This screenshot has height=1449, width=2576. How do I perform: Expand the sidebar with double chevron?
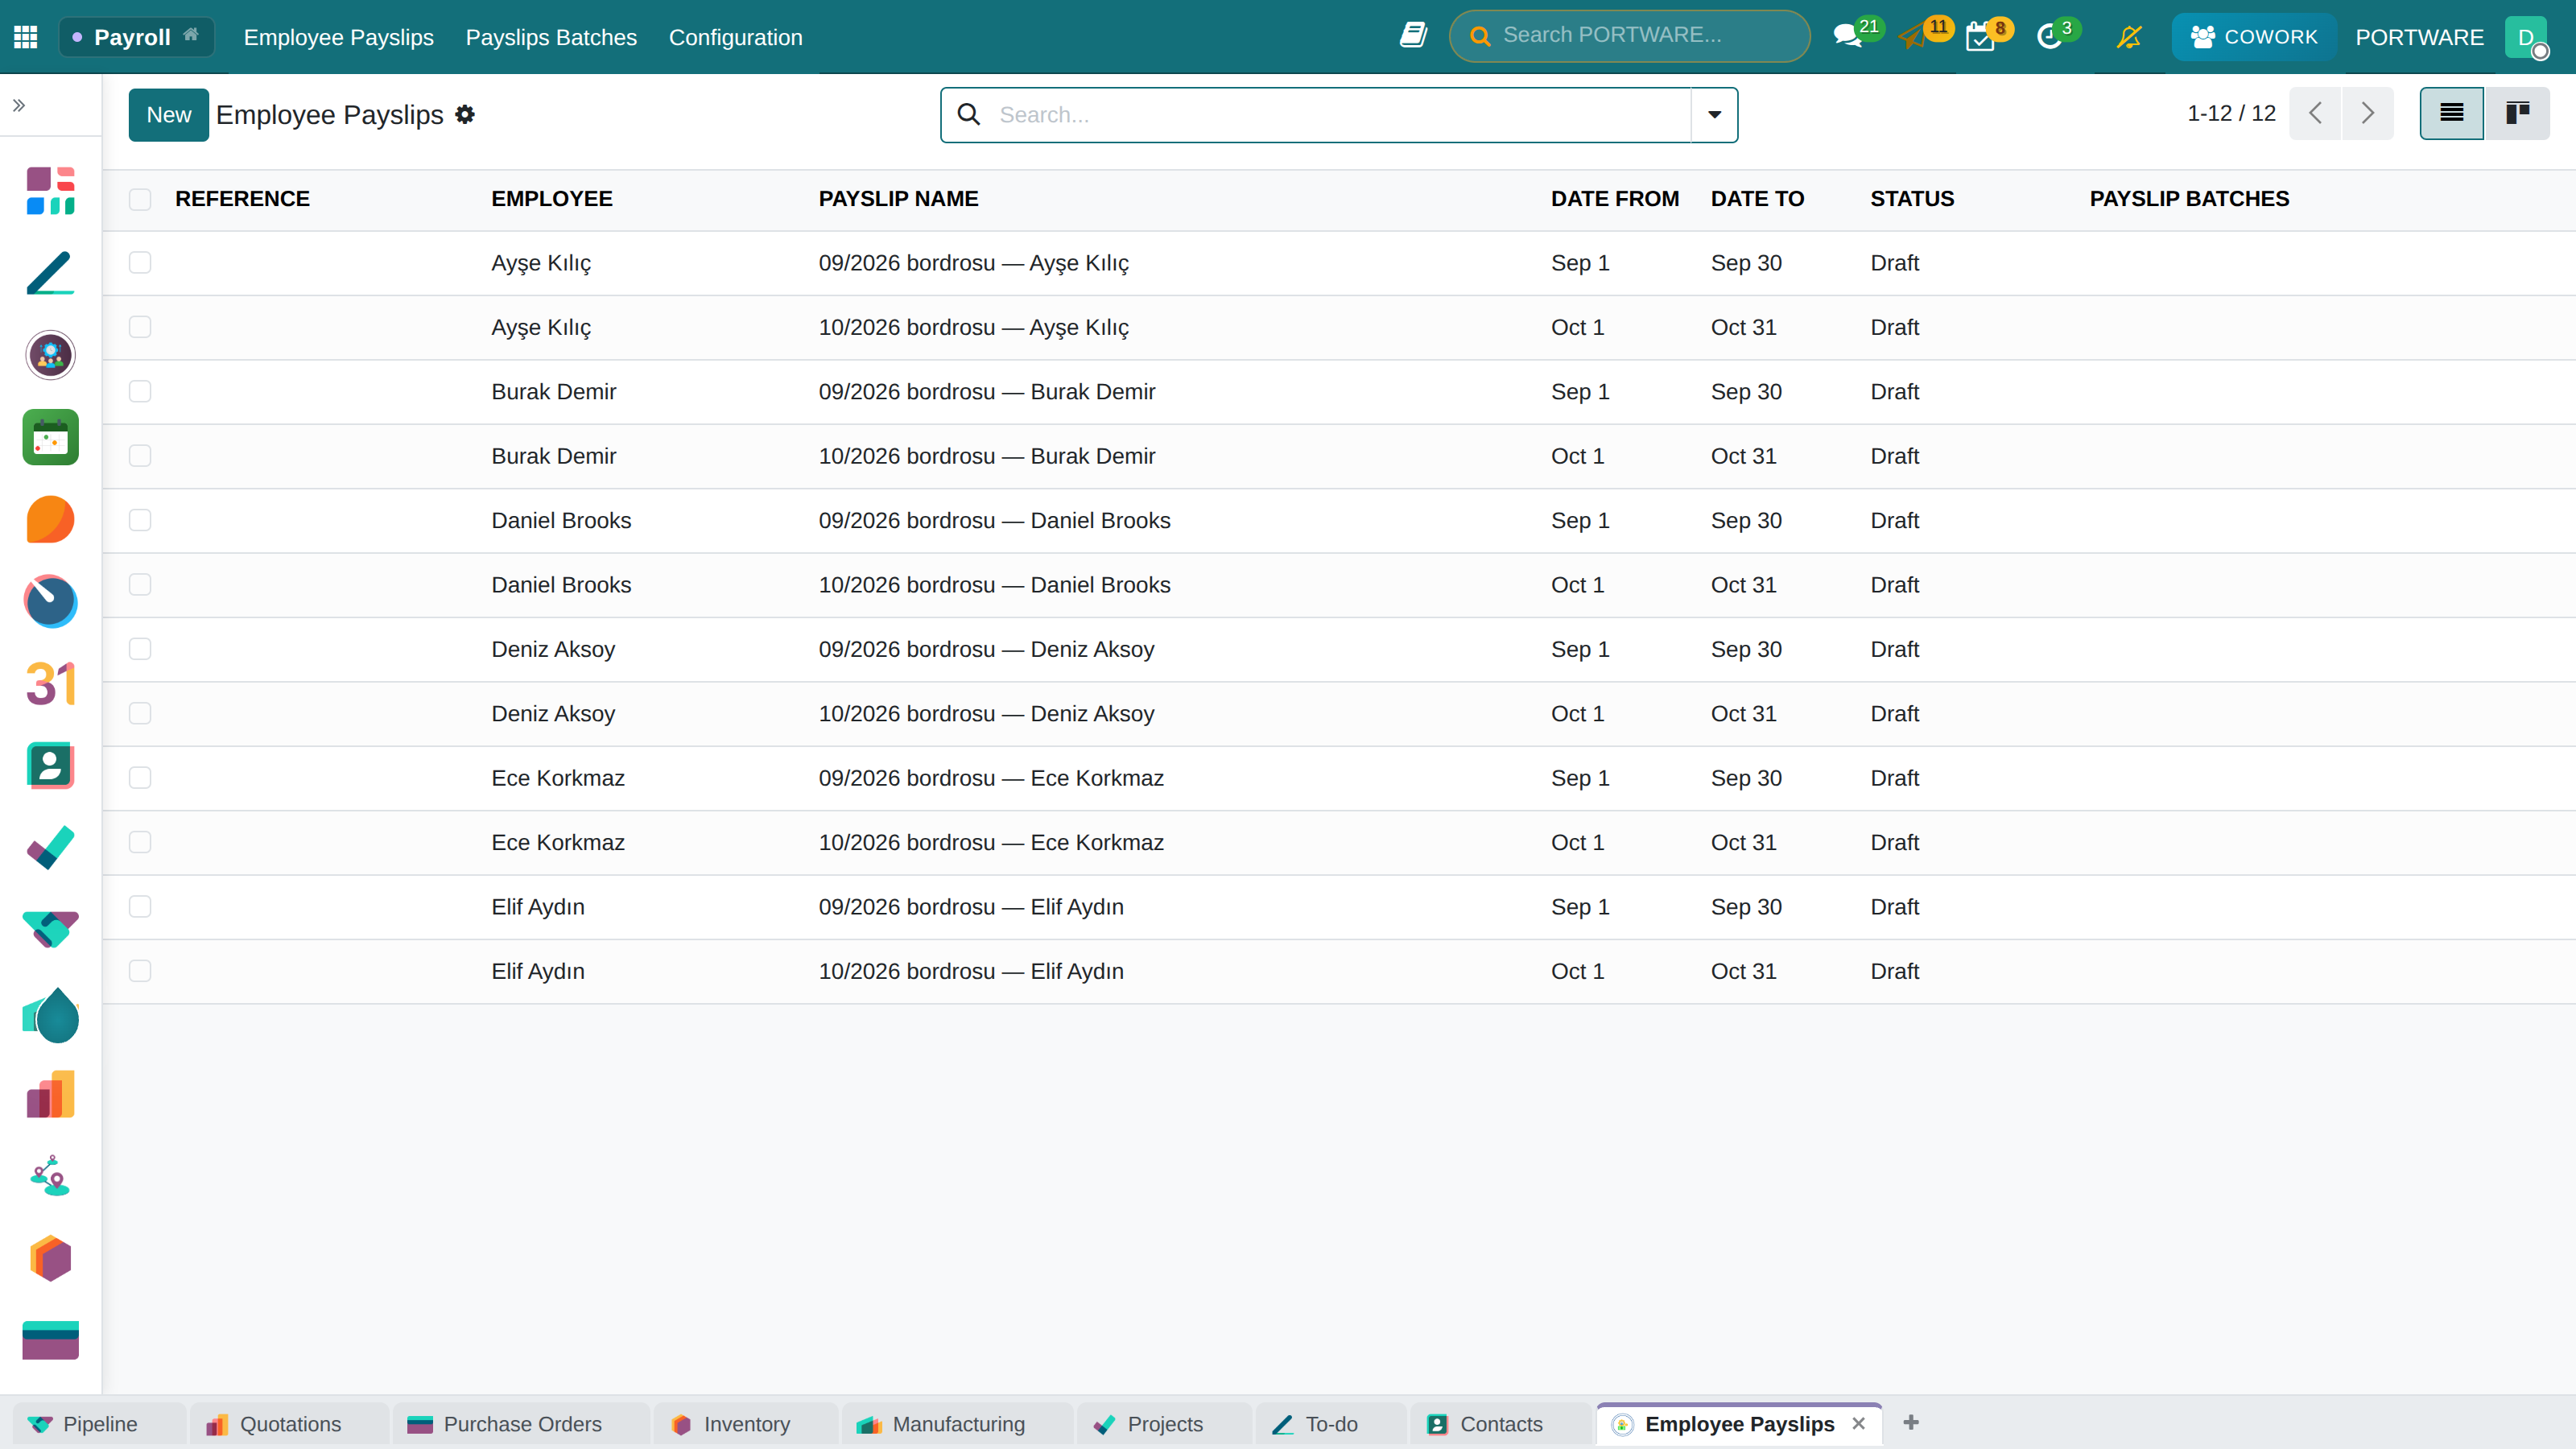point(19,105)
